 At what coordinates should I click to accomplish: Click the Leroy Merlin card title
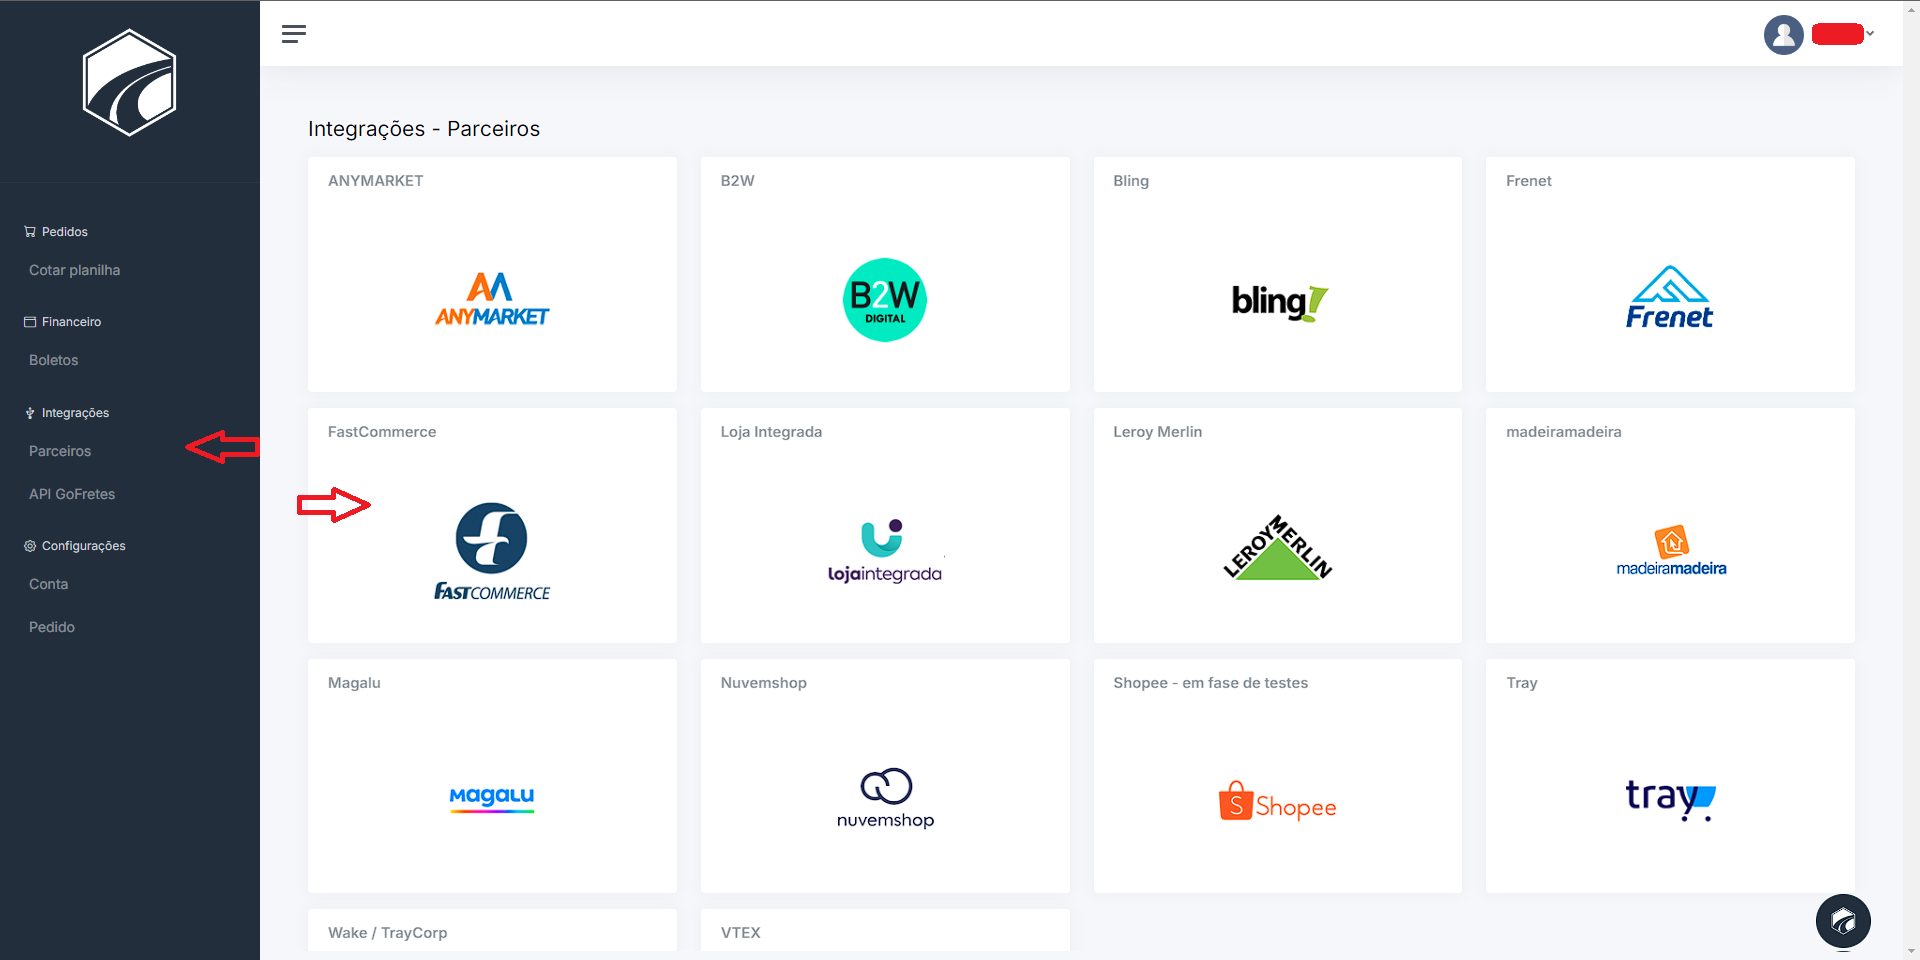coord(1158,432)
